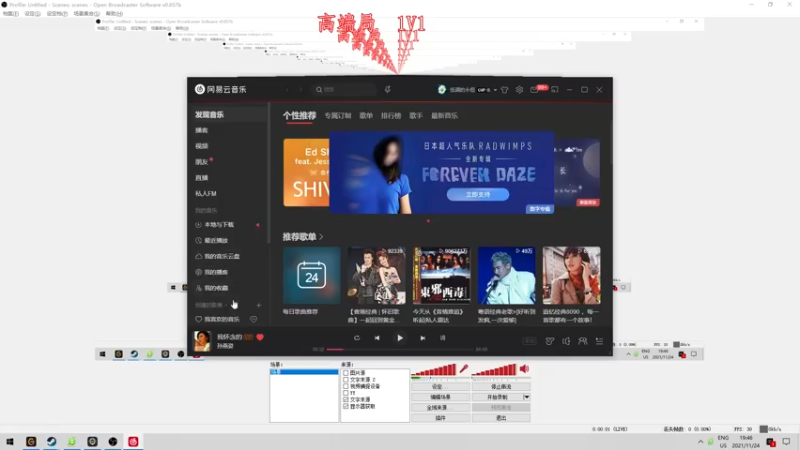Click the play button in the player bar
800x450 pixels.
(400, 338)
